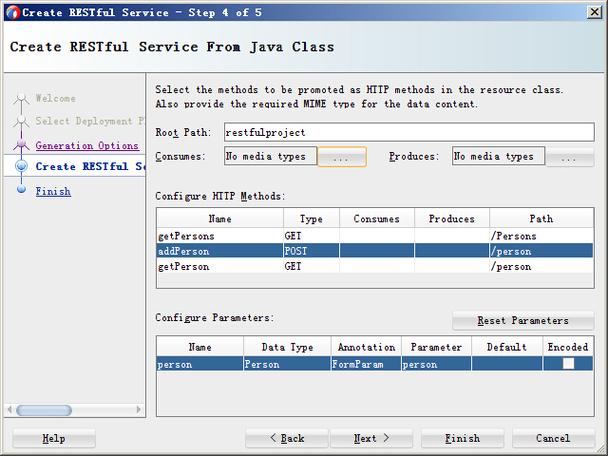Click the Welcome step node icon
Viewport: 608px width, 456px height.
click(x=21, y=98)
